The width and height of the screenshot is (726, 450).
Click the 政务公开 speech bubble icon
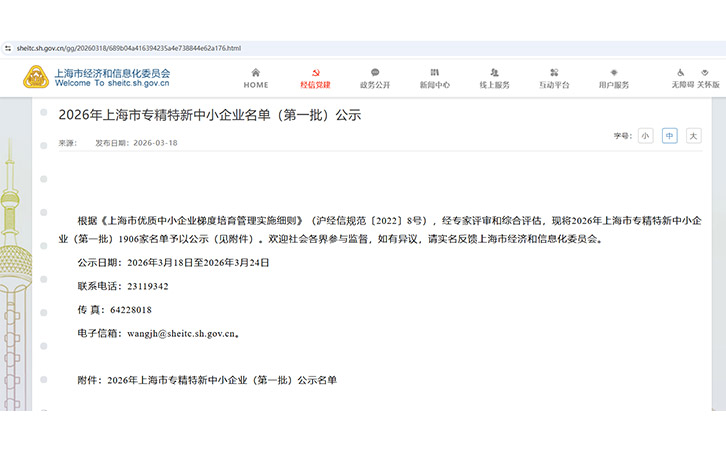coord(375,72)
